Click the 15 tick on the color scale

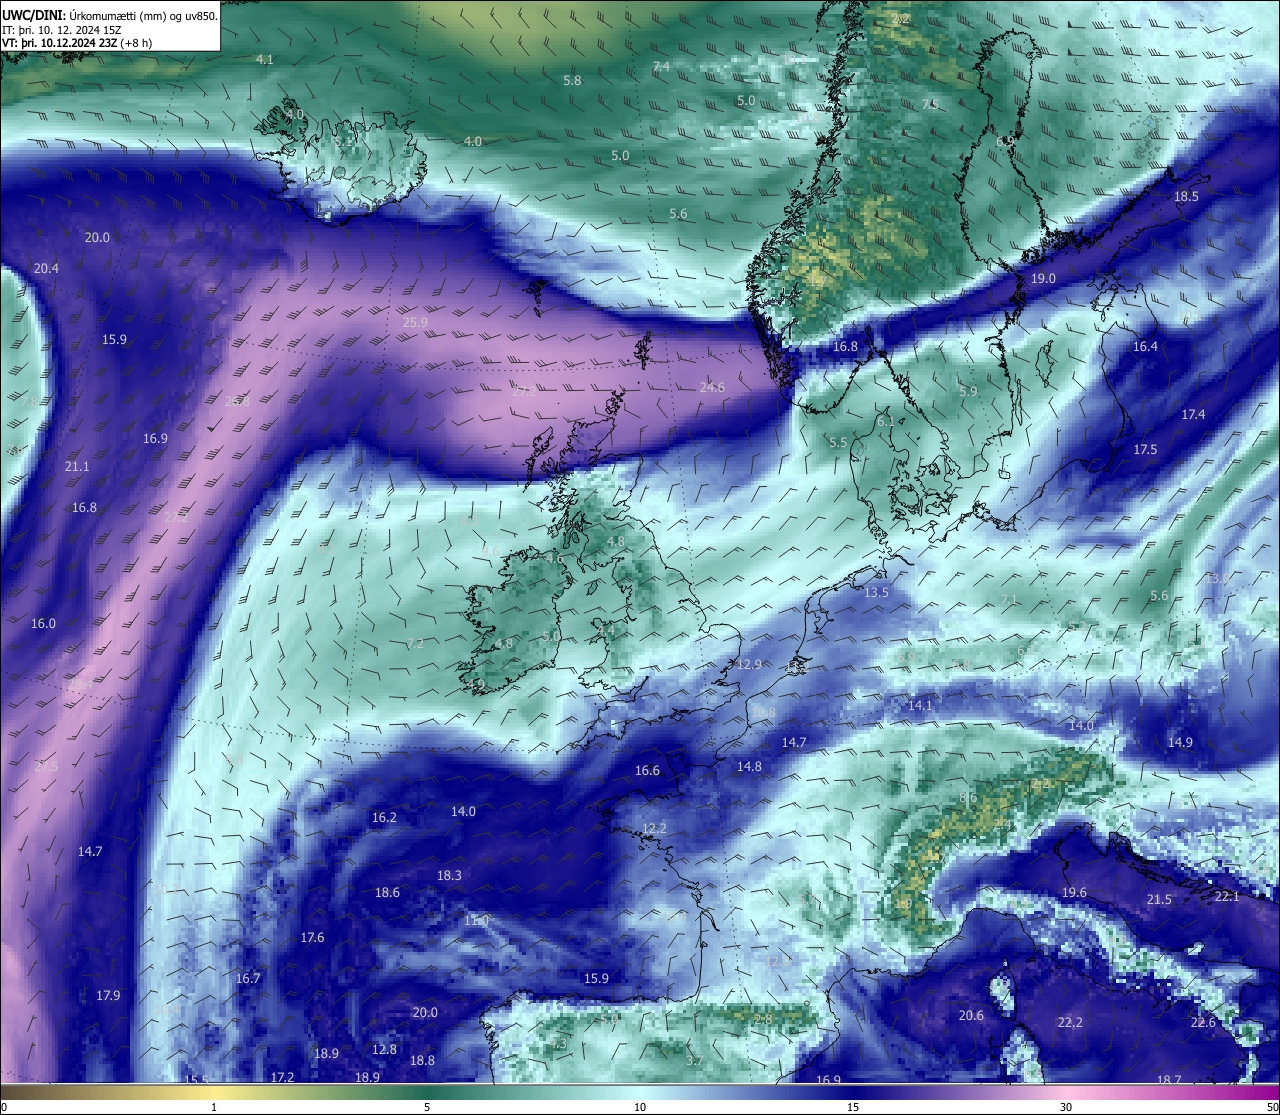(x=853, y=1107)
